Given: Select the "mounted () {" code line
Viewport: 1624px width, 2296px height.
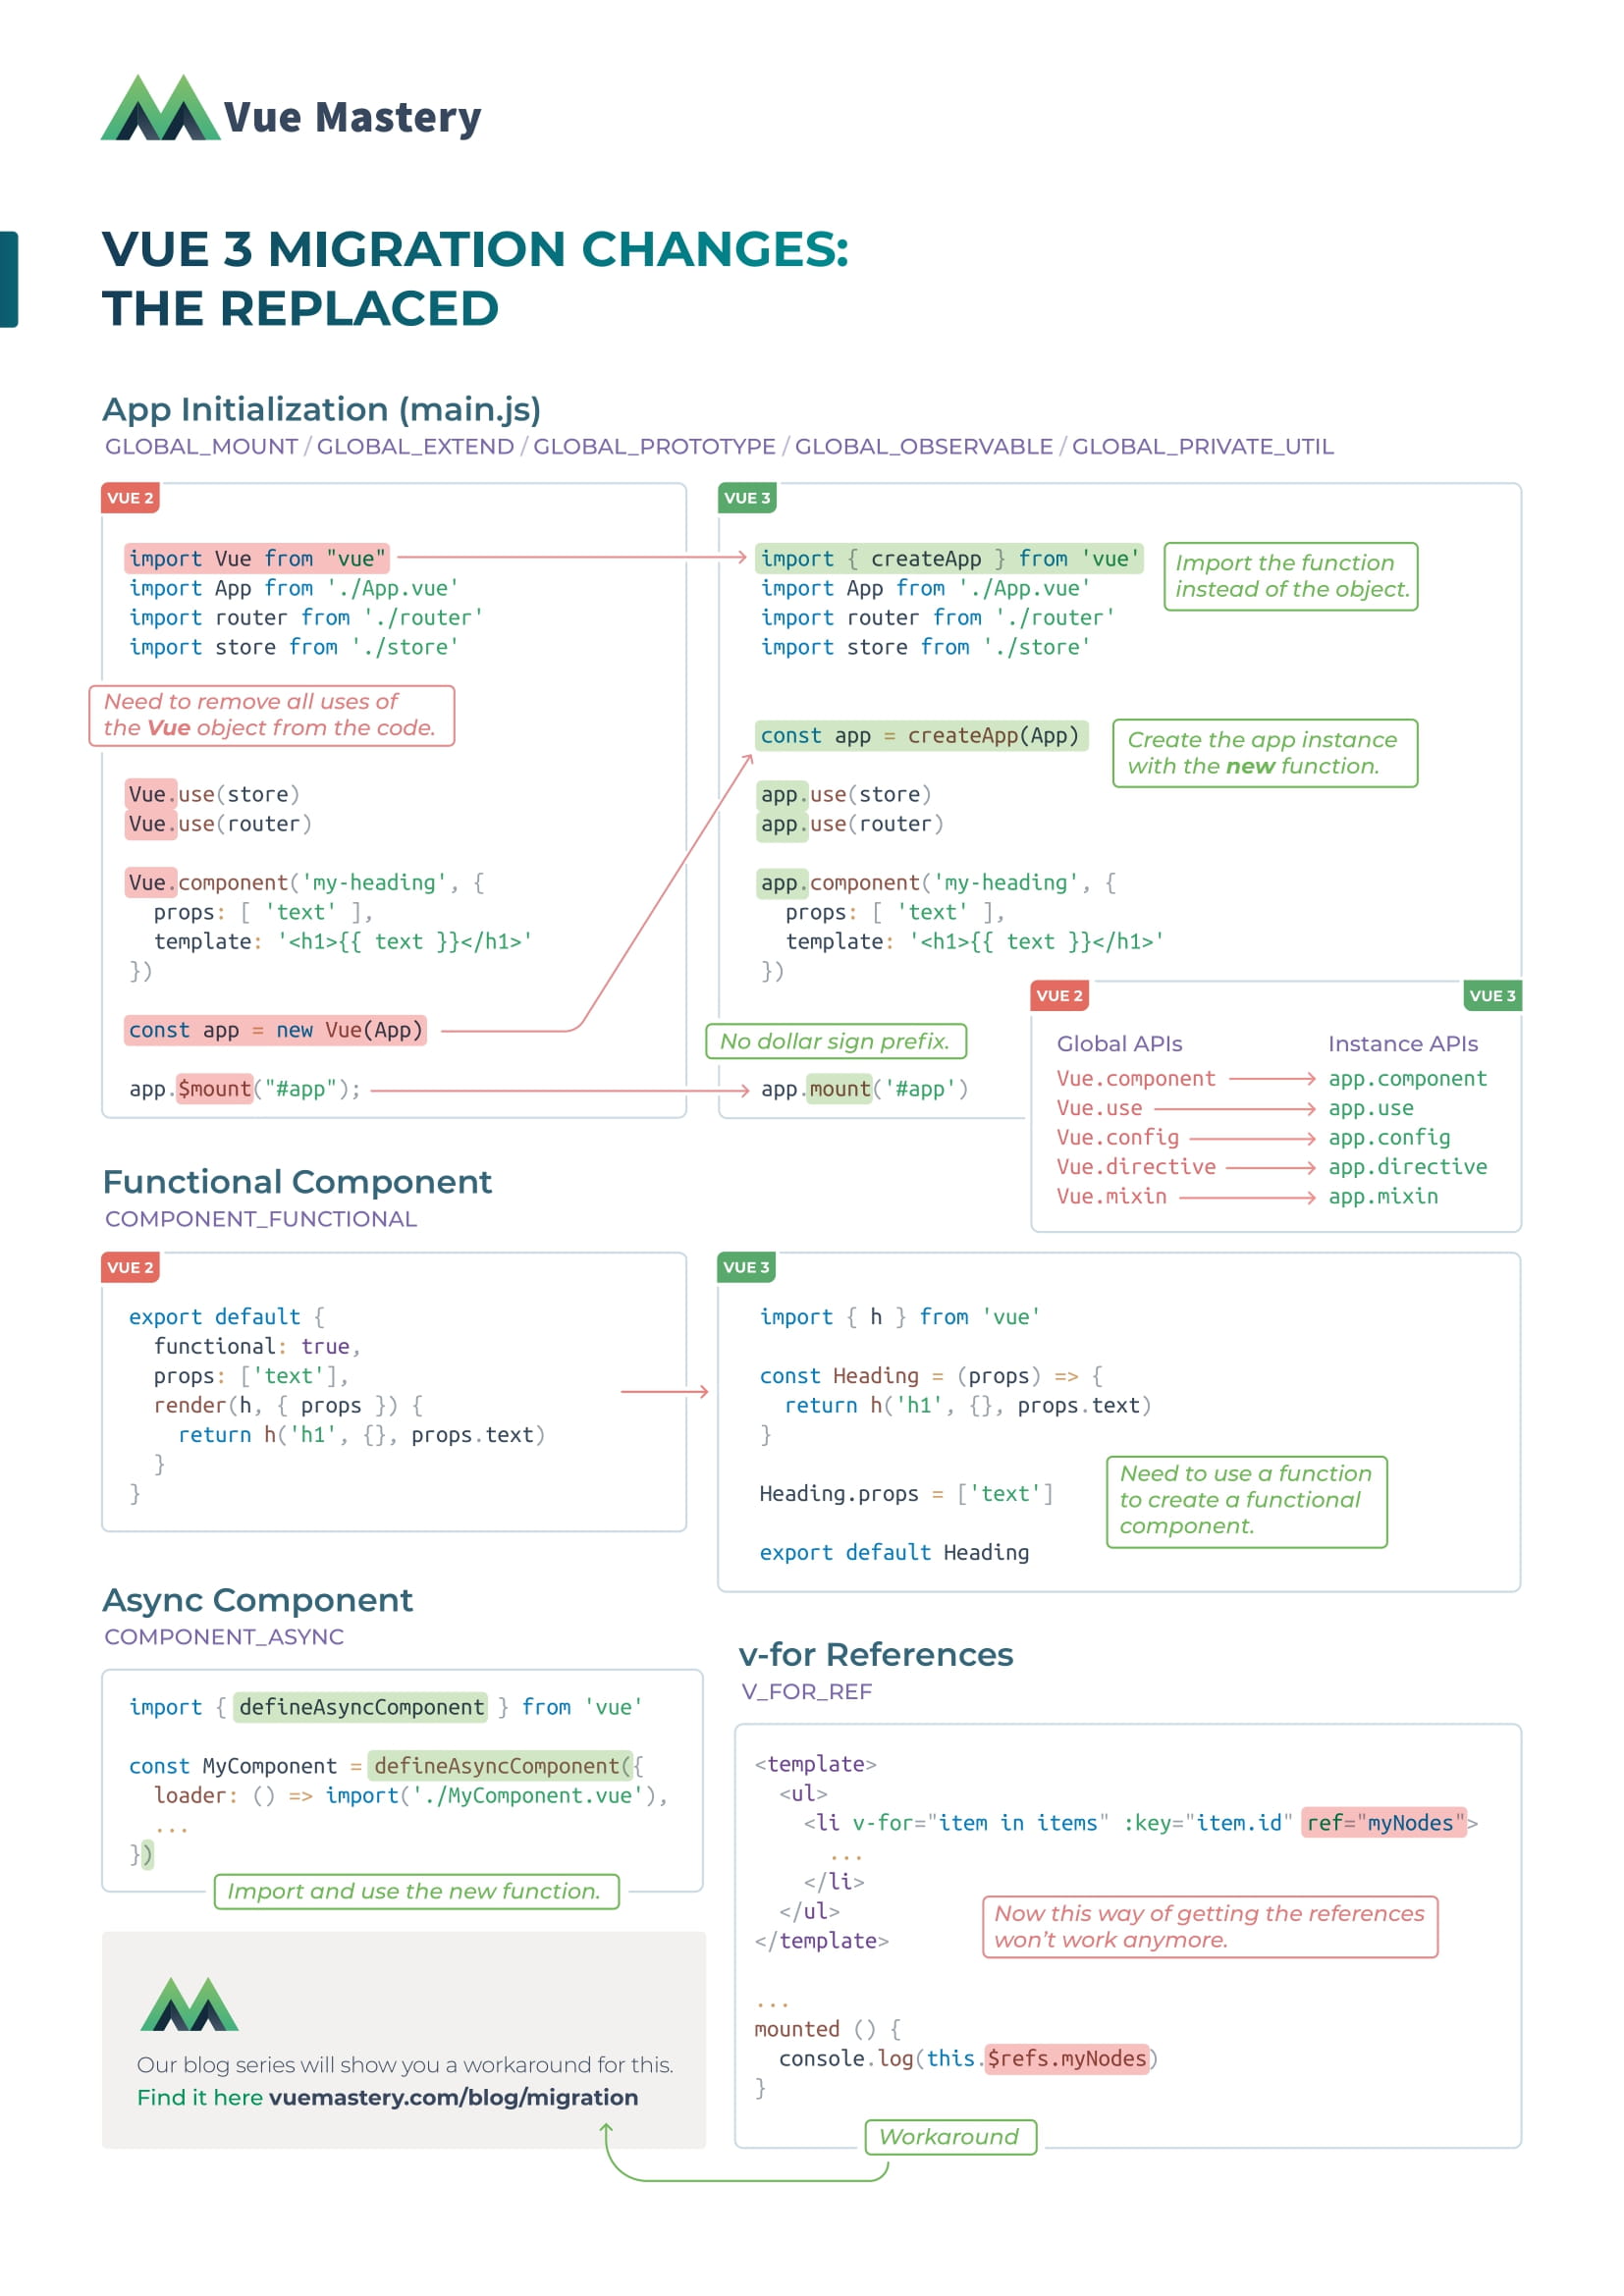Looking at the screenshot, I should click(827, 2029).
